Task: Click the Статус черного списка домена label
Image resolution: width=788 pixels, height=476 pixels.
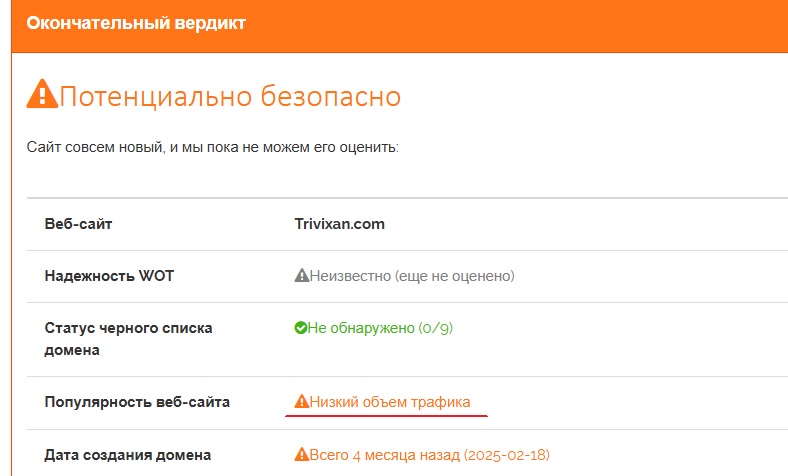Action: tap(129, 339)
